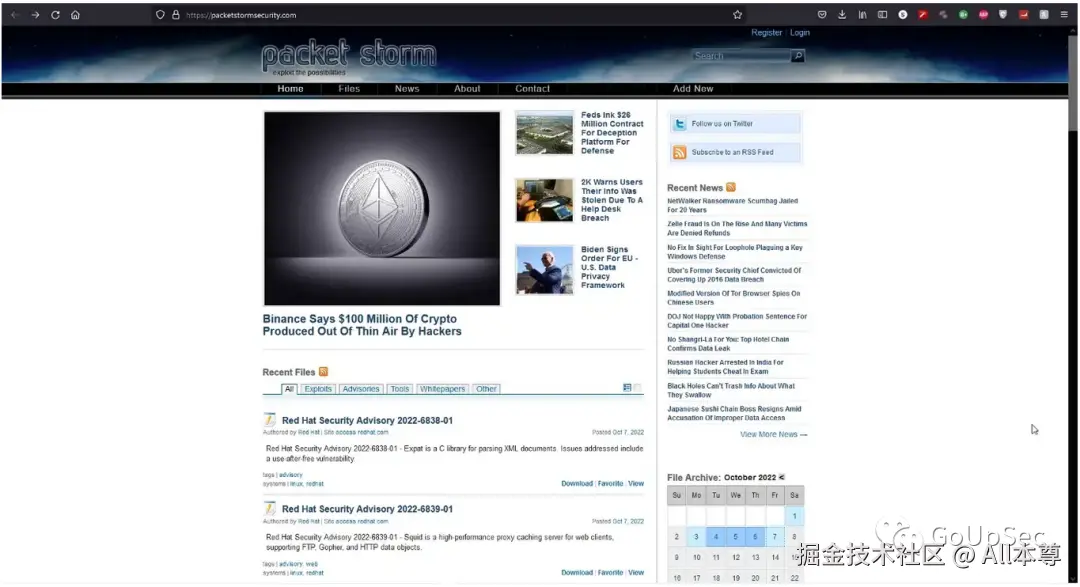Open Subscribe to an RSS Feed
The height and width of the screenshot is (587, 1080).
click(x=734, y=152)
